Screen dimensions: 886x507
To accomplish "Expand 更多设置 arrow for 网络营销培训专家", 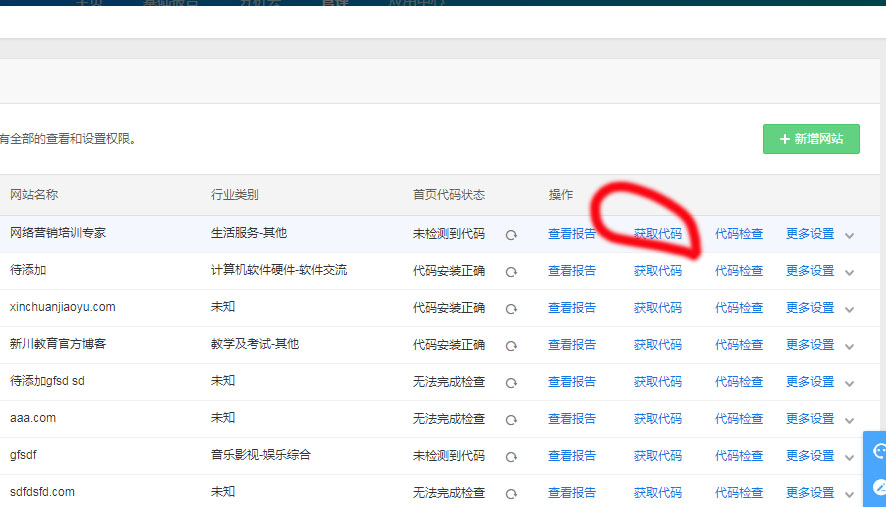I will [x=849, y=236].
